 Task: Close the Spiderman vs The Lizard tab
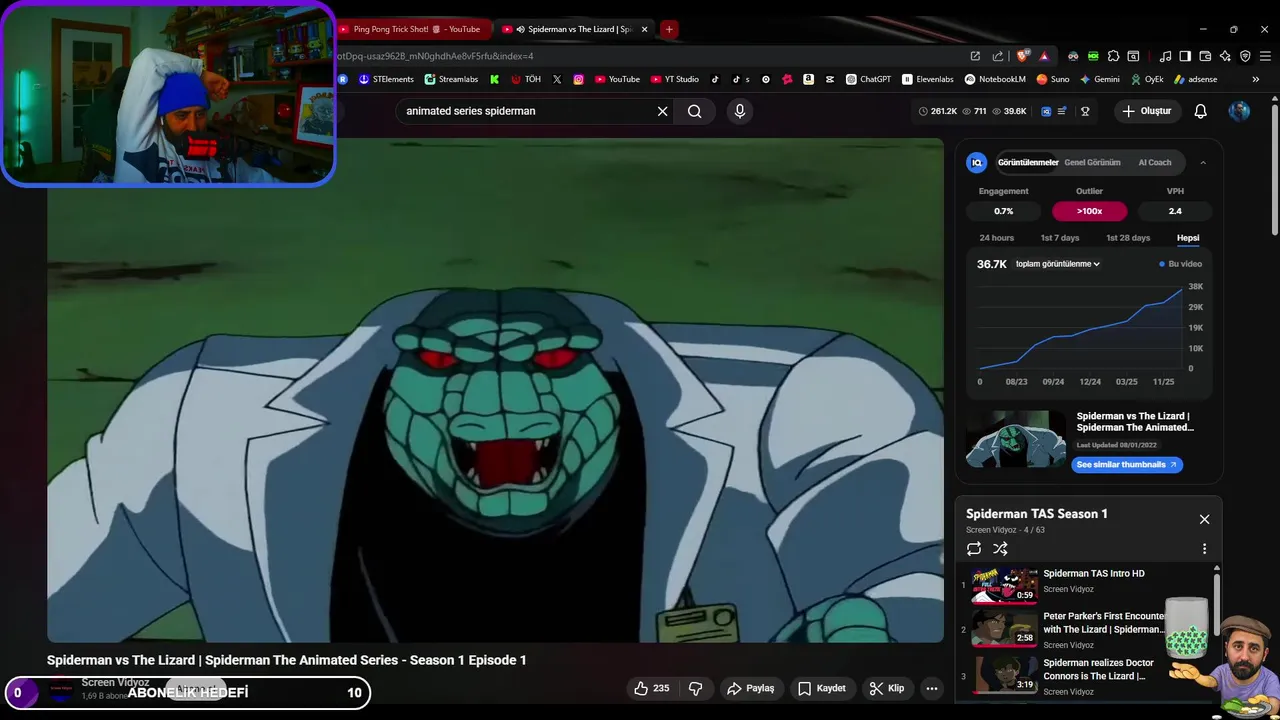coord(644,29)
